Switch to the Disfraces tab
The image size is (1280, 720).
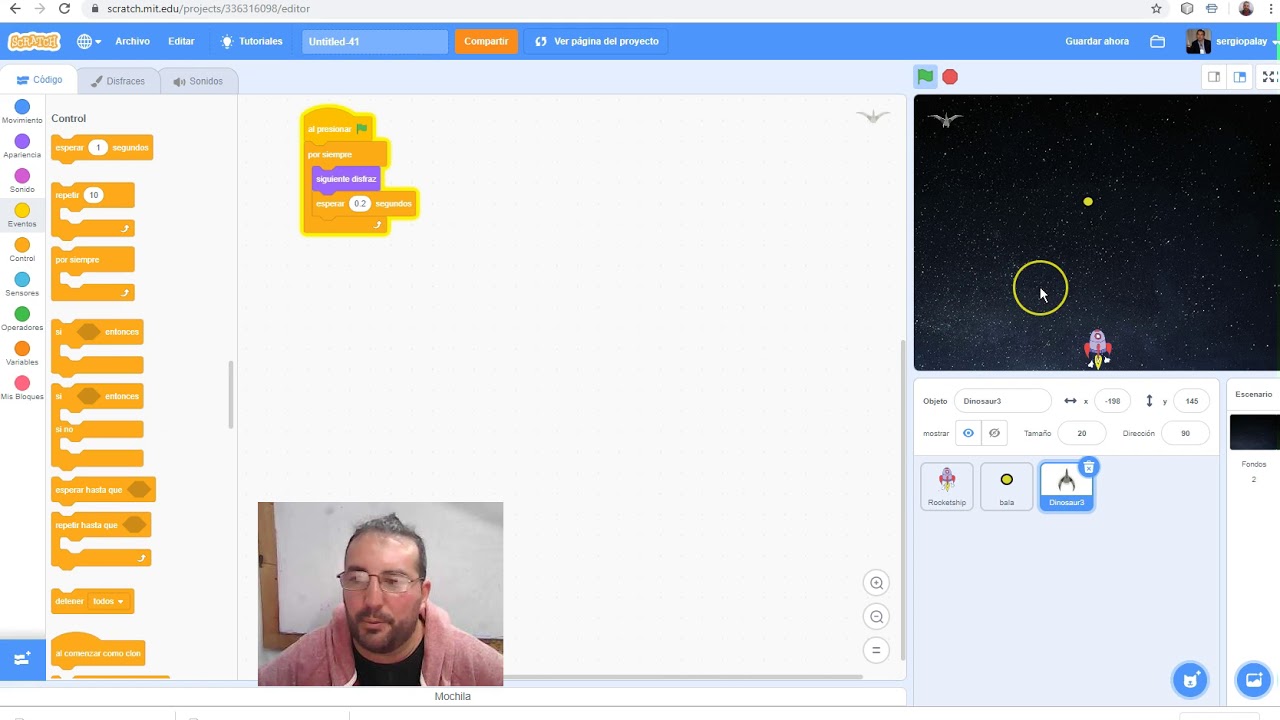point(118,81)
